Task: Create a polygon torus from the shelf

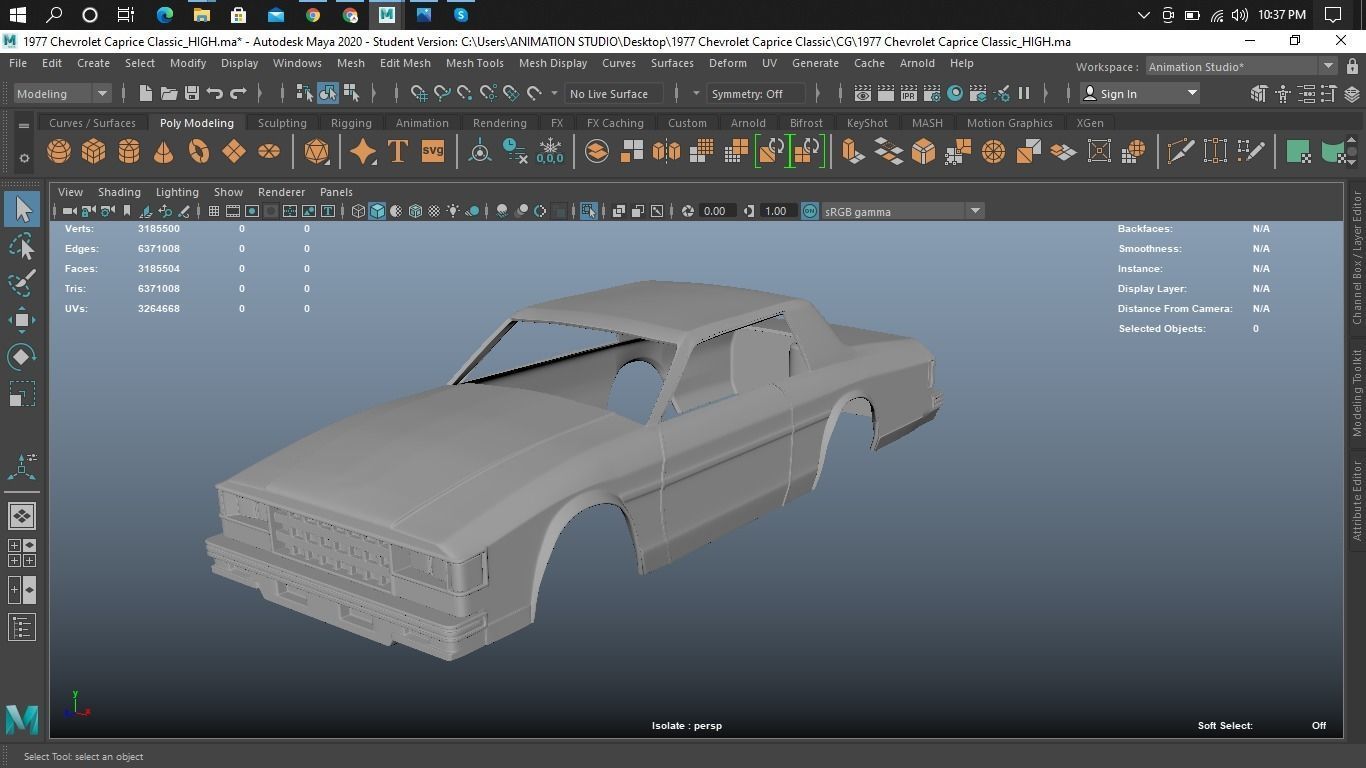Action: point(199,152)
